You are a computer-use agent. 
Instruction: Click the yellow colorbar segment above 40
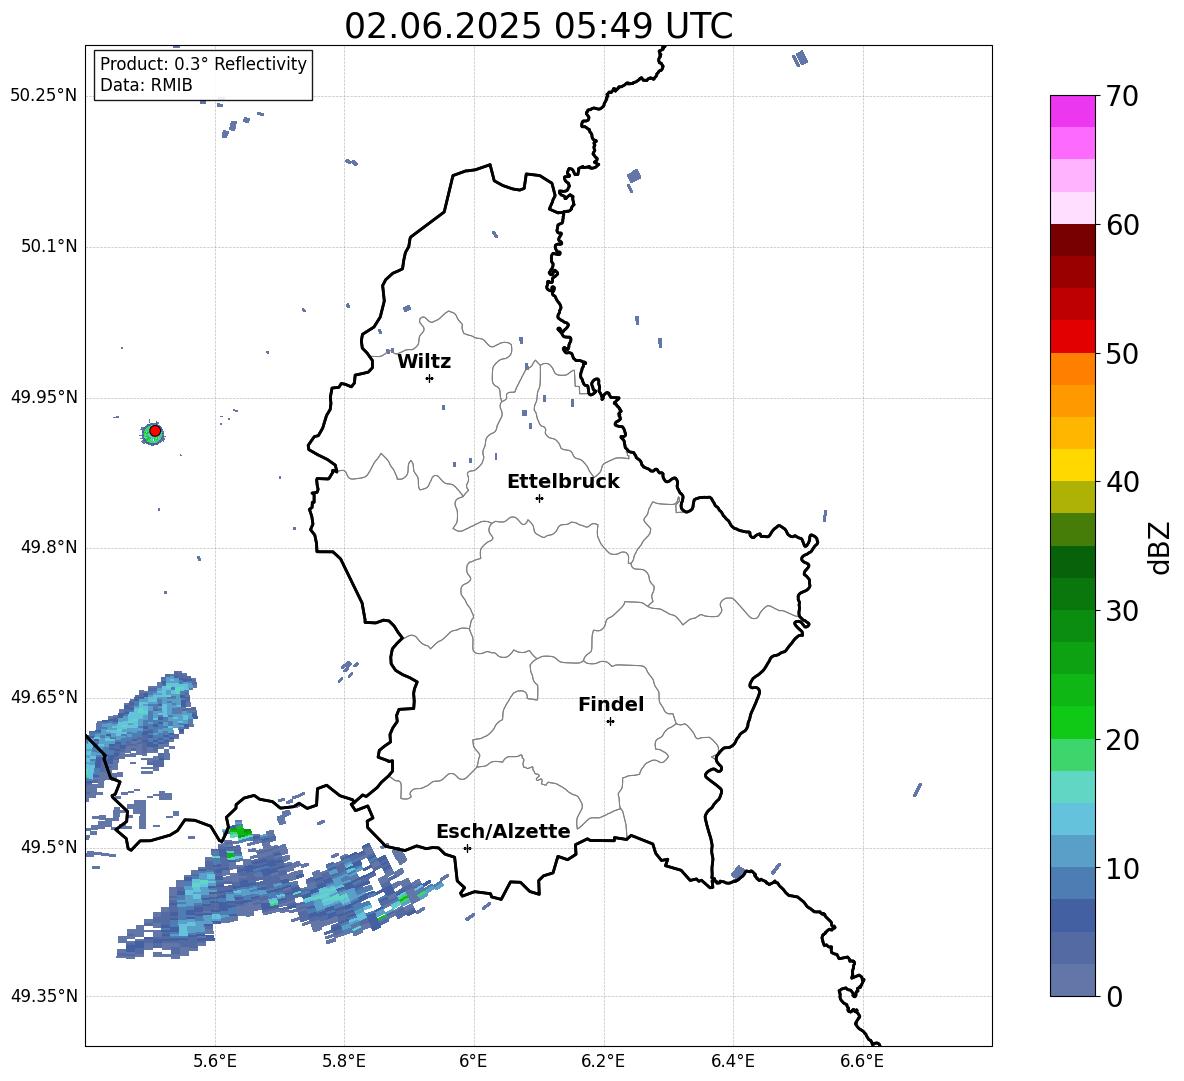[x=1072, y=465]
